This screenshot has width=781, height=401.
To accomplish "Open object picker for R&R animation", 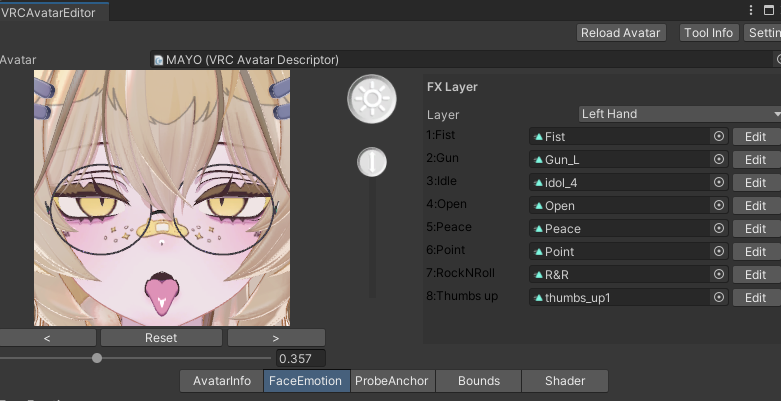I will click(x=719, y=273).
